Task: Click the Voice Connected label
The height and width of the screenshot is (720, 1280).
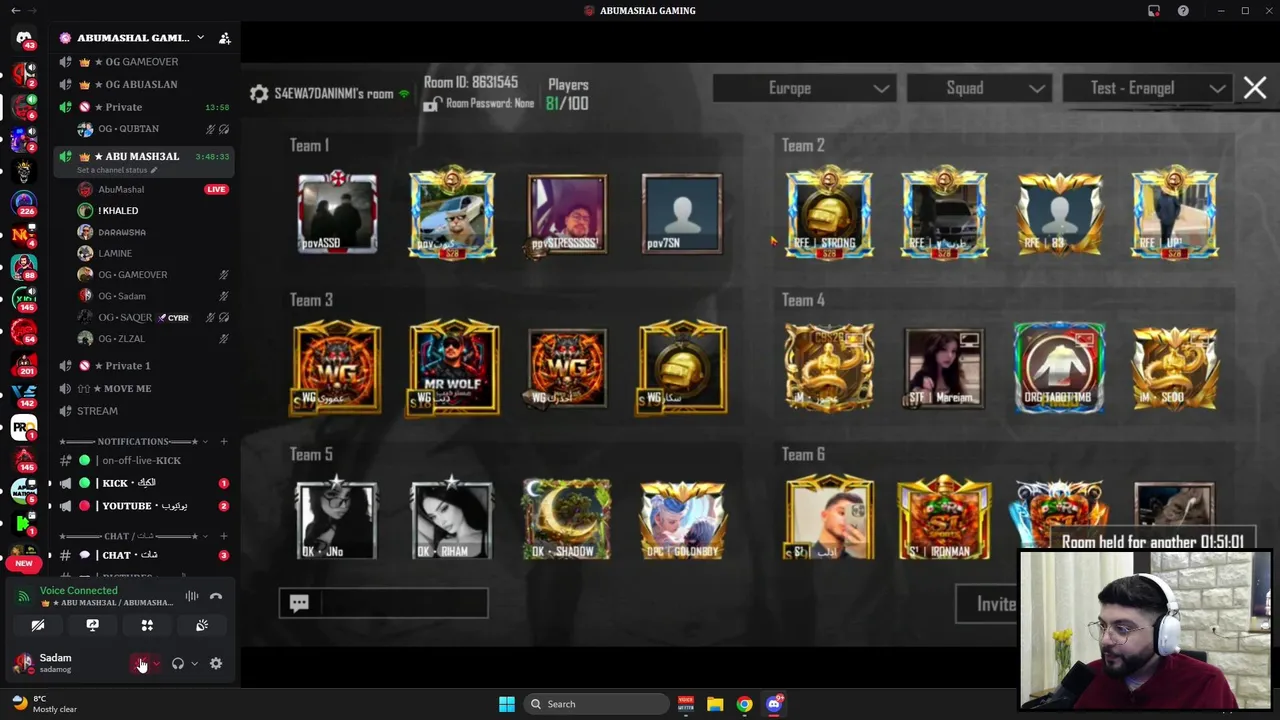Action: point(78,590)
